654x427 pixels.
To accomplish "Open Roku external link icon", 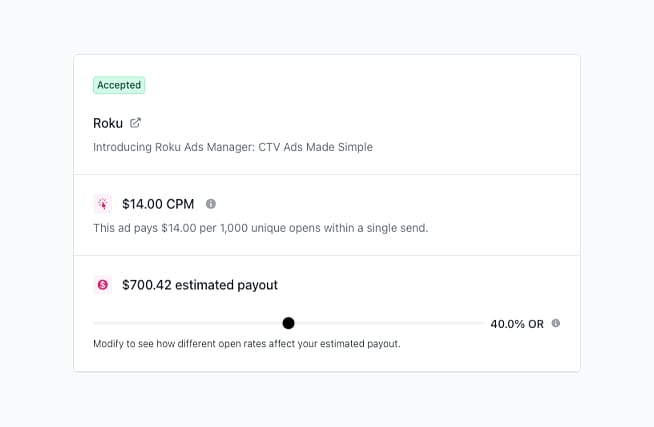I will pyautogui.click(x=135, y=123).
